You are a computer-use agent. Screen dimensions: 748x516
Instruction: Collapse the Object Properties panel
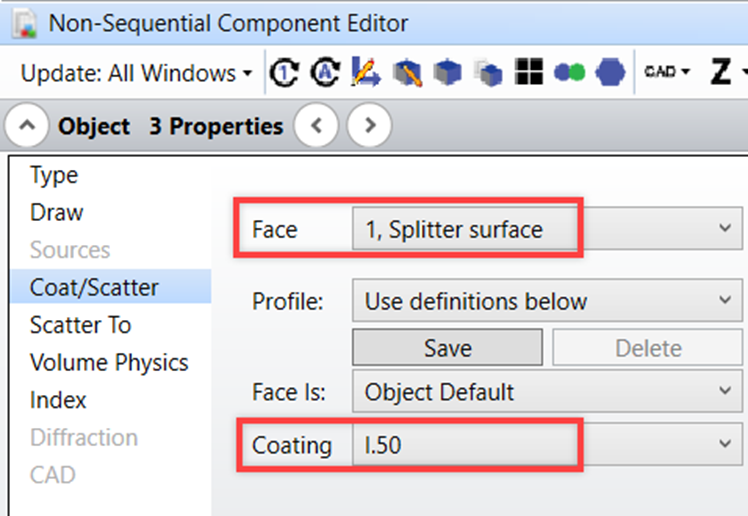(29, 127)
